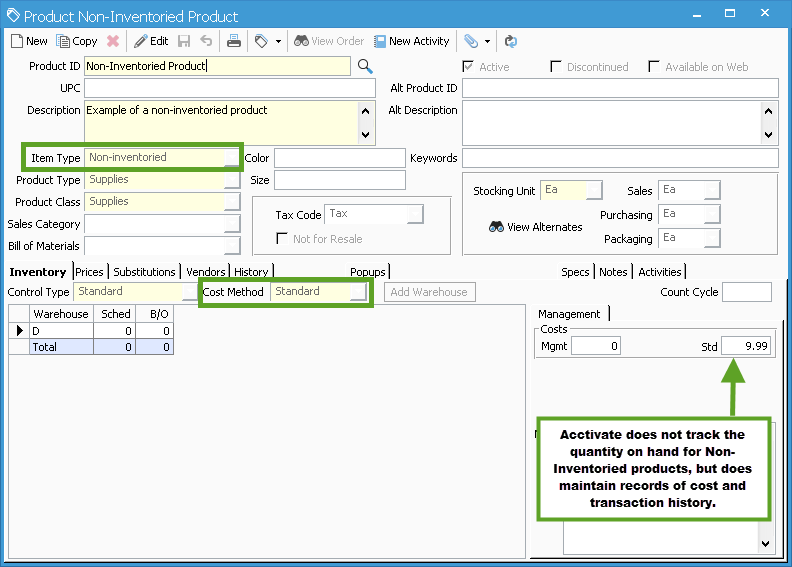The height and width of the screenshot is (567, 792).
Task: Open the Sales Category dropdown
Action: [x=232, y=224]
